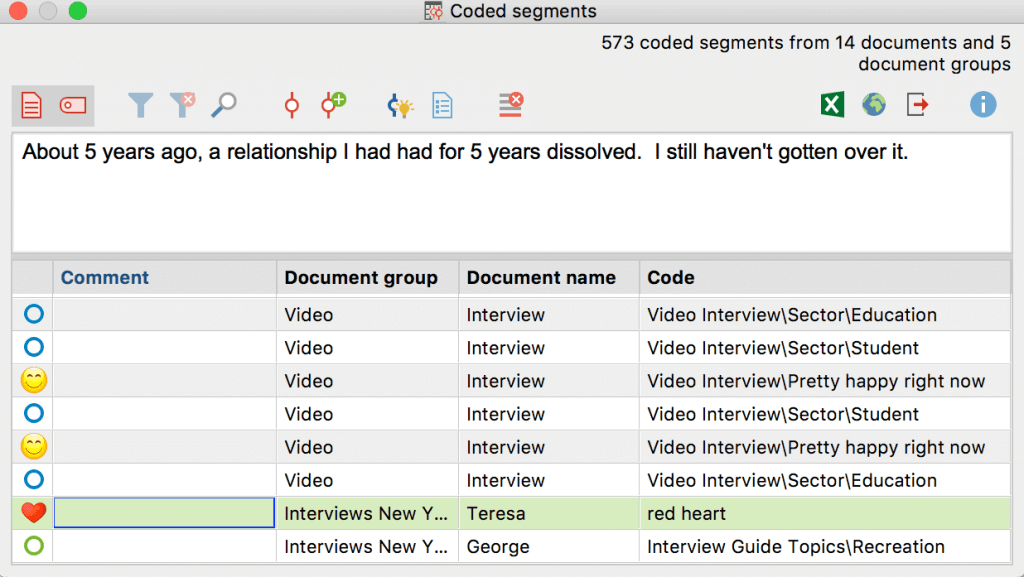Click the coded segment text preview area
1024x577 pixels.
512,193
